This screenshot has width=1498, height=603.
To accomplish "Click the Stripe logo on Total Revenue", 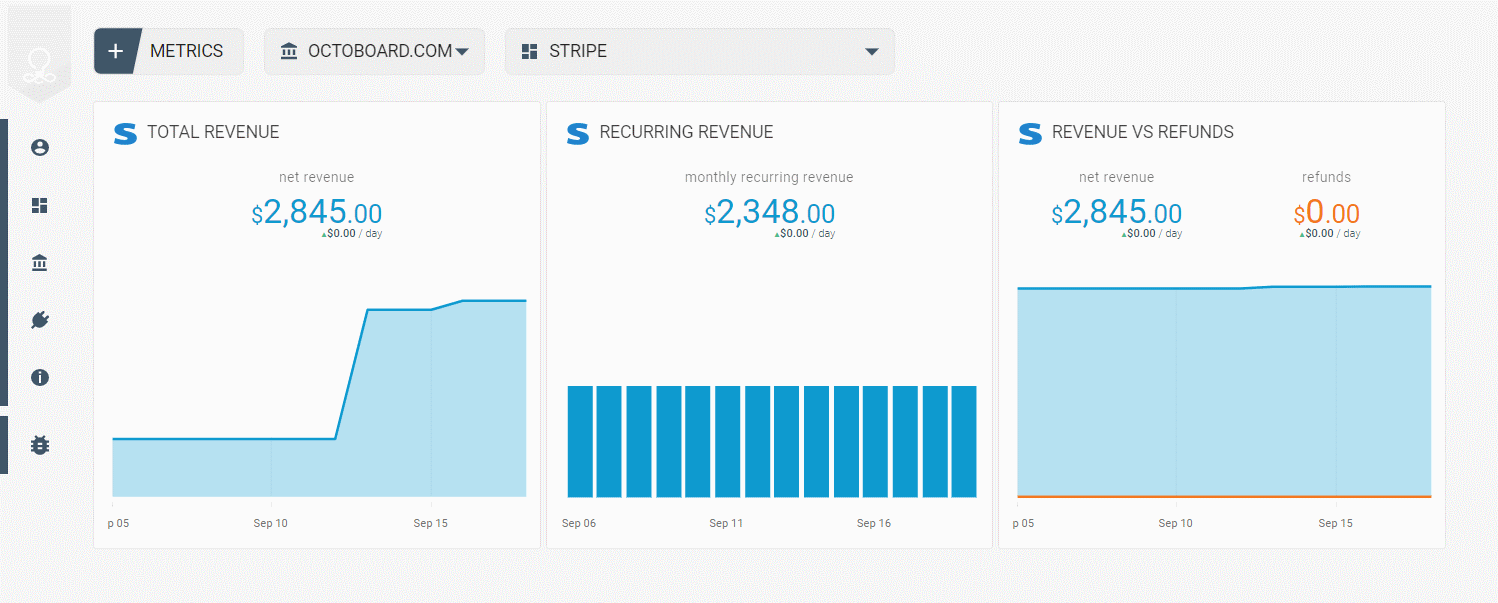I will click(x=125, y=133).
